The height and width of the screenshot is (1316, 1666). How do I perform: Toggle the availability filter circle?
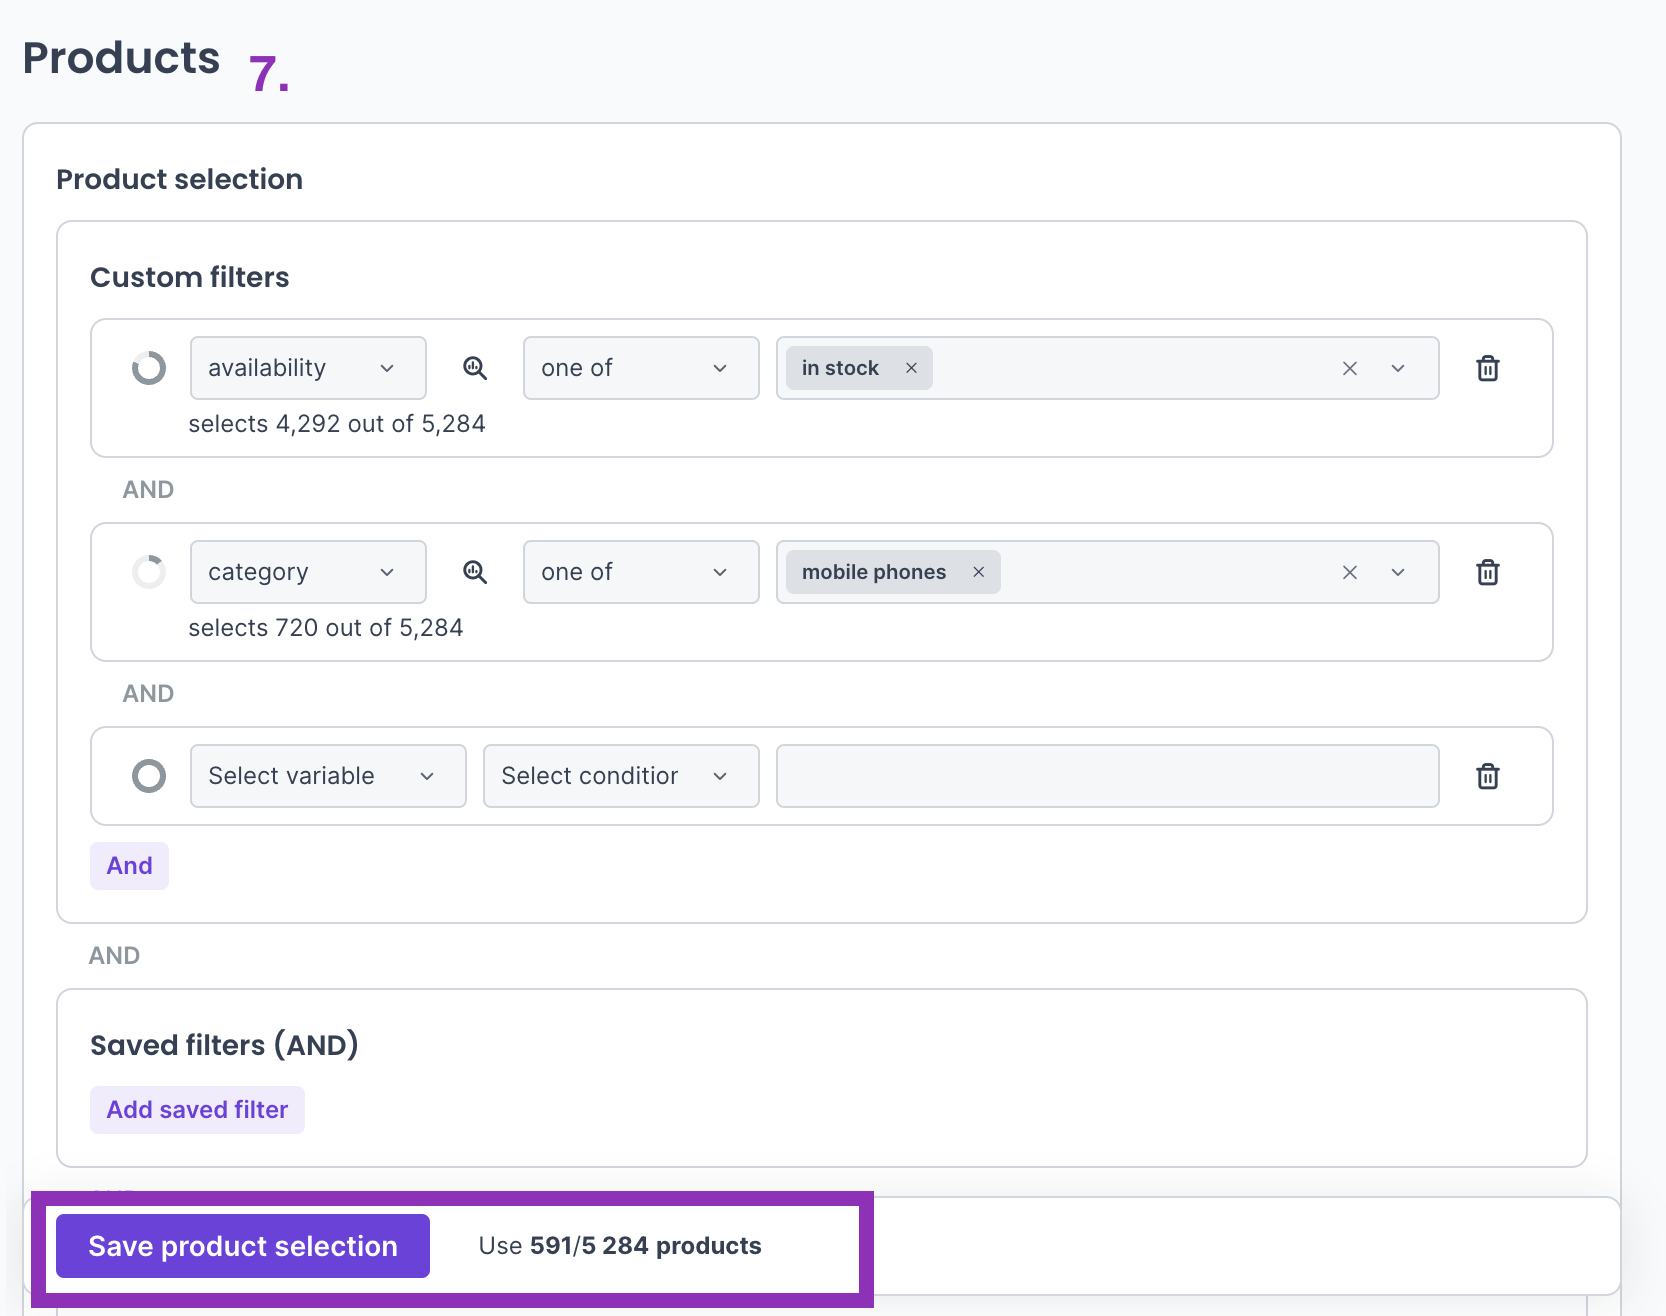(149, 368)
